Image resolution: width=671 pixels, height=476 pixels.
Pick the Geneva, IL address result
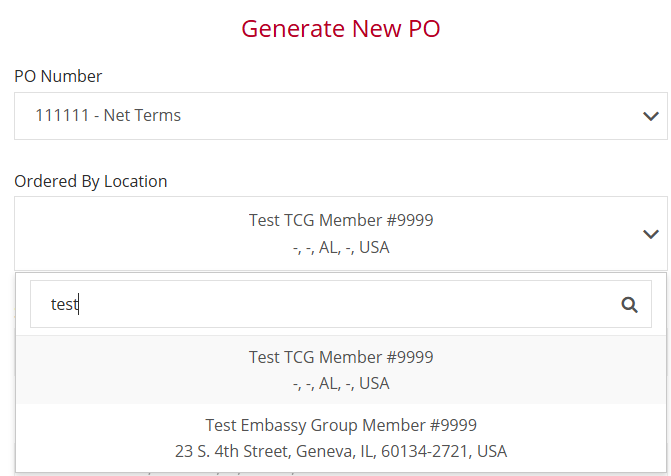[341, 451]
